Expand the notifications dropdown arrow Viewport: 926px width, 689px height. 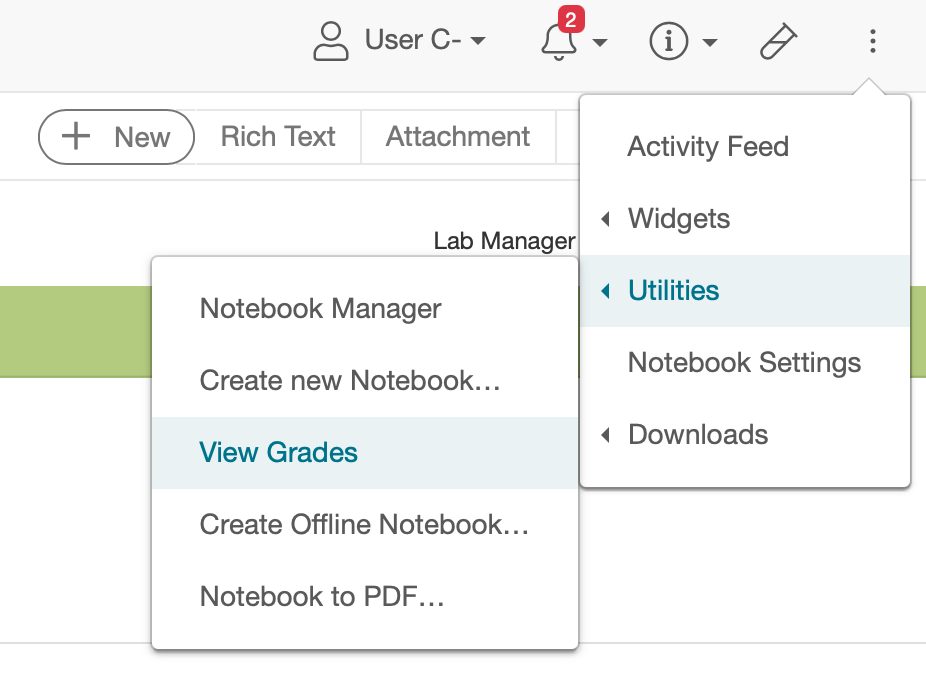pos(600,42)
